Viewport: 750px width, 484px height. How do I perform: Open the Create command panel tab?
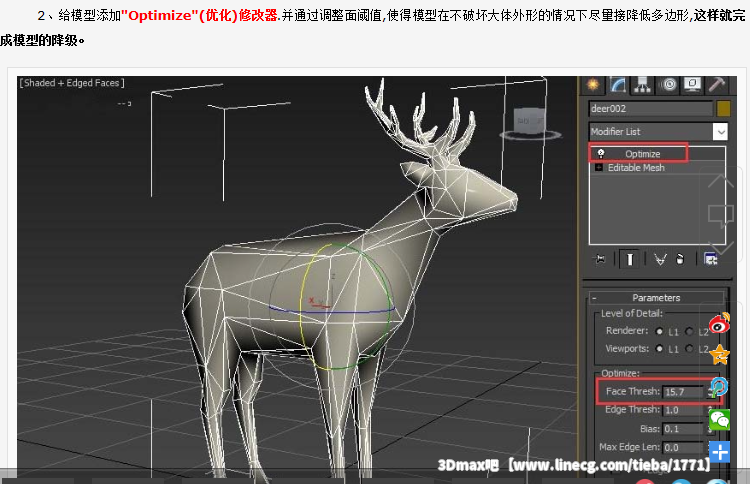(x=593, y=85)
